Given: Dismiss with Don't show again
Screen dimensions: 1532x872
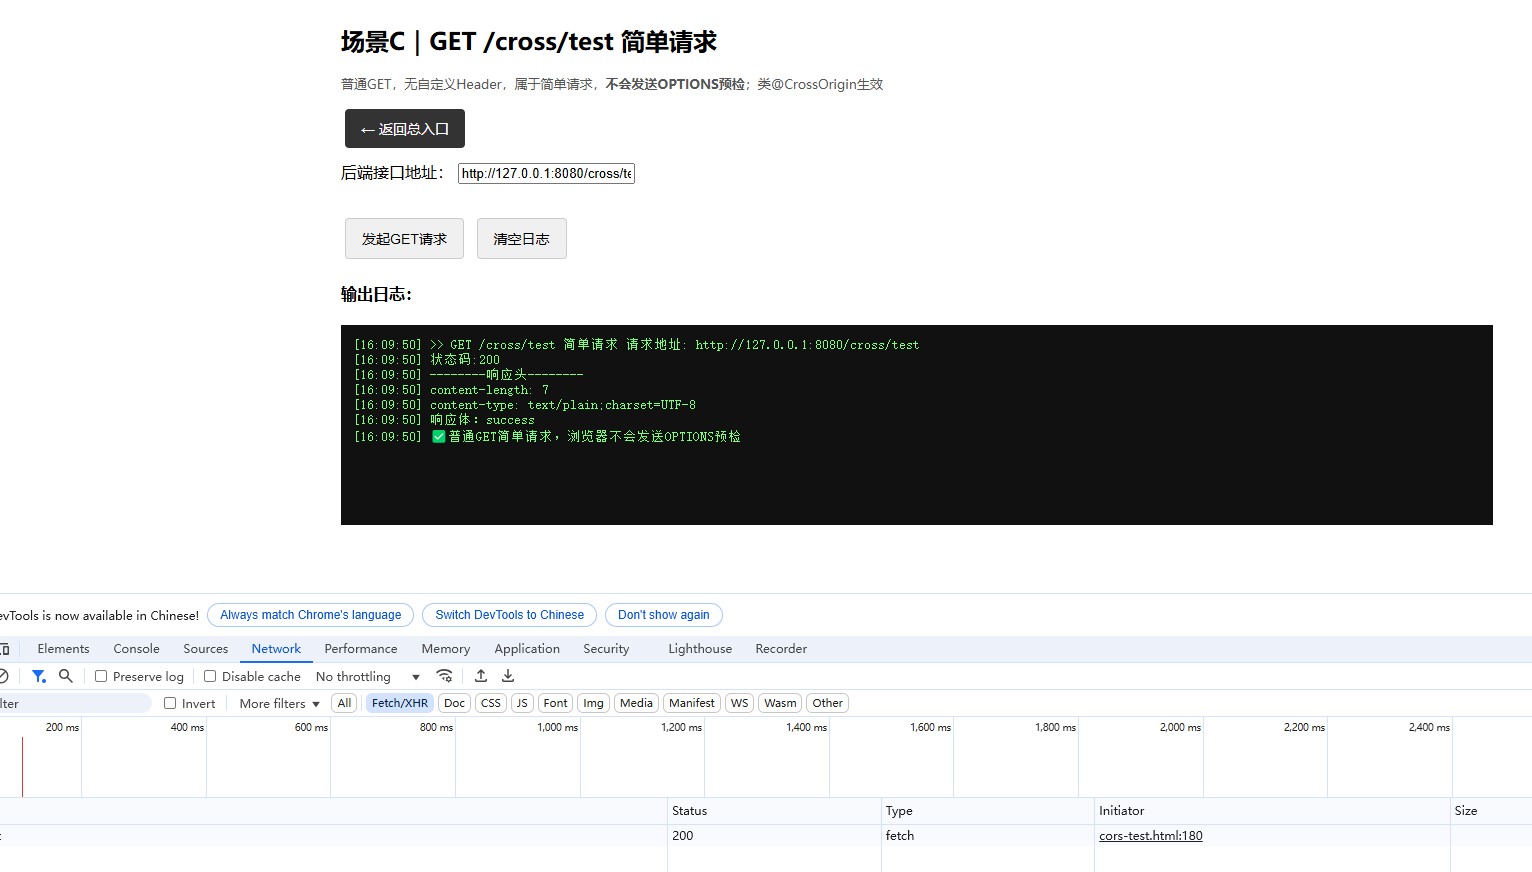Looking at the screenshot, I should (x=664, y=615).
